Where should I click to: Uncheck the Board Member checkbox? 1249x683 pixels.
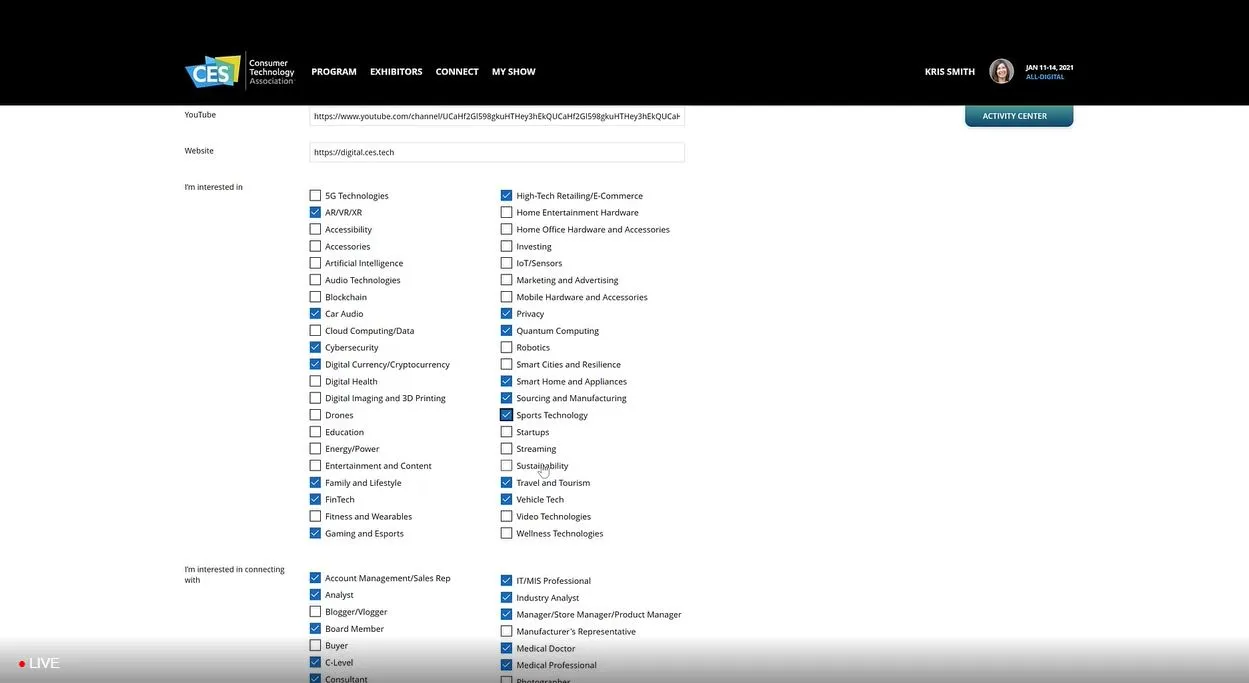point(315,629)
